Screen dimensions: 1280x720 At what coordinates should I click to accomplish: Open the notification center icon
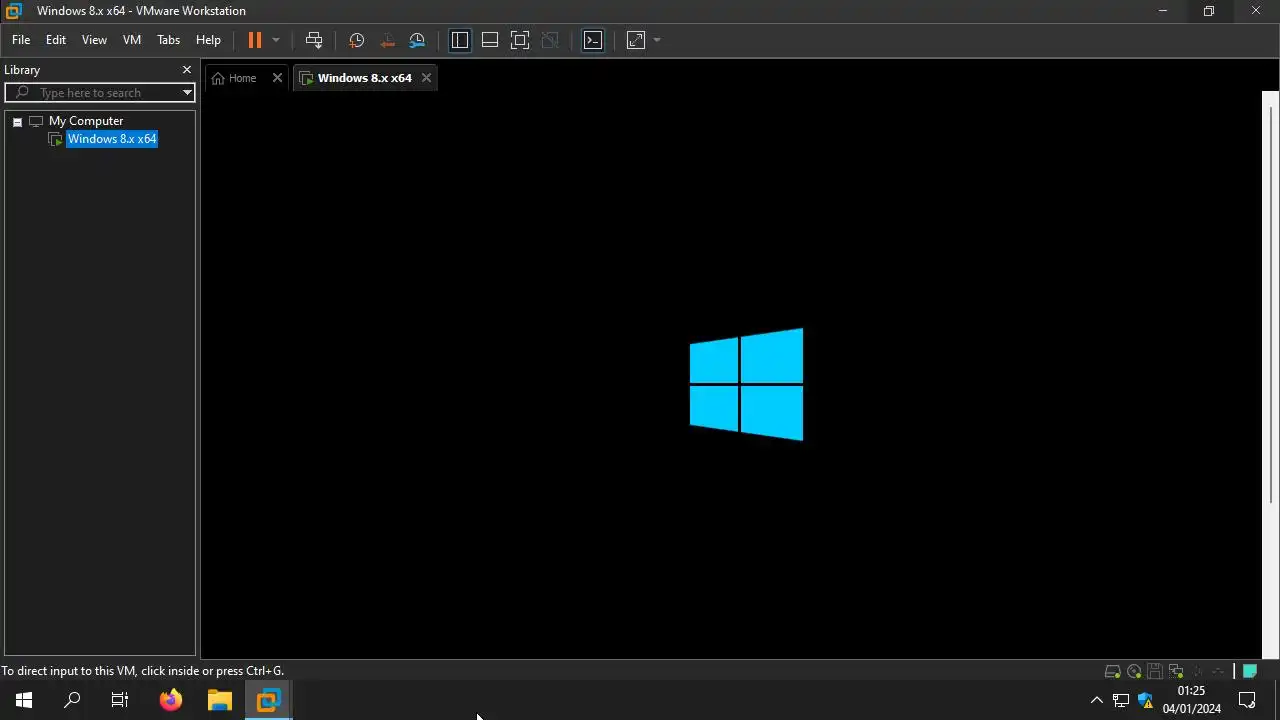coord(1247,700)
